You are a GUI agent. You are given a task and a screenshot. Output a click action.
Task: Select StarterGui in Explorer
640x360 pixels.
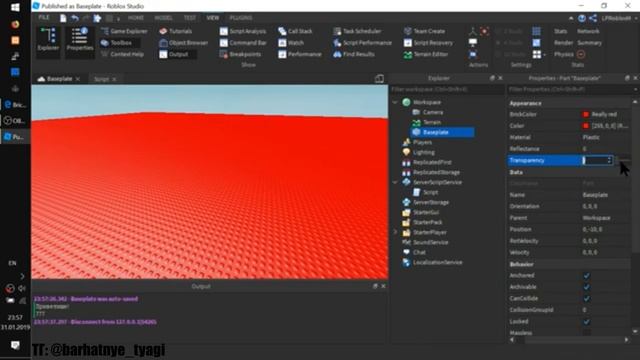(420, 212)
